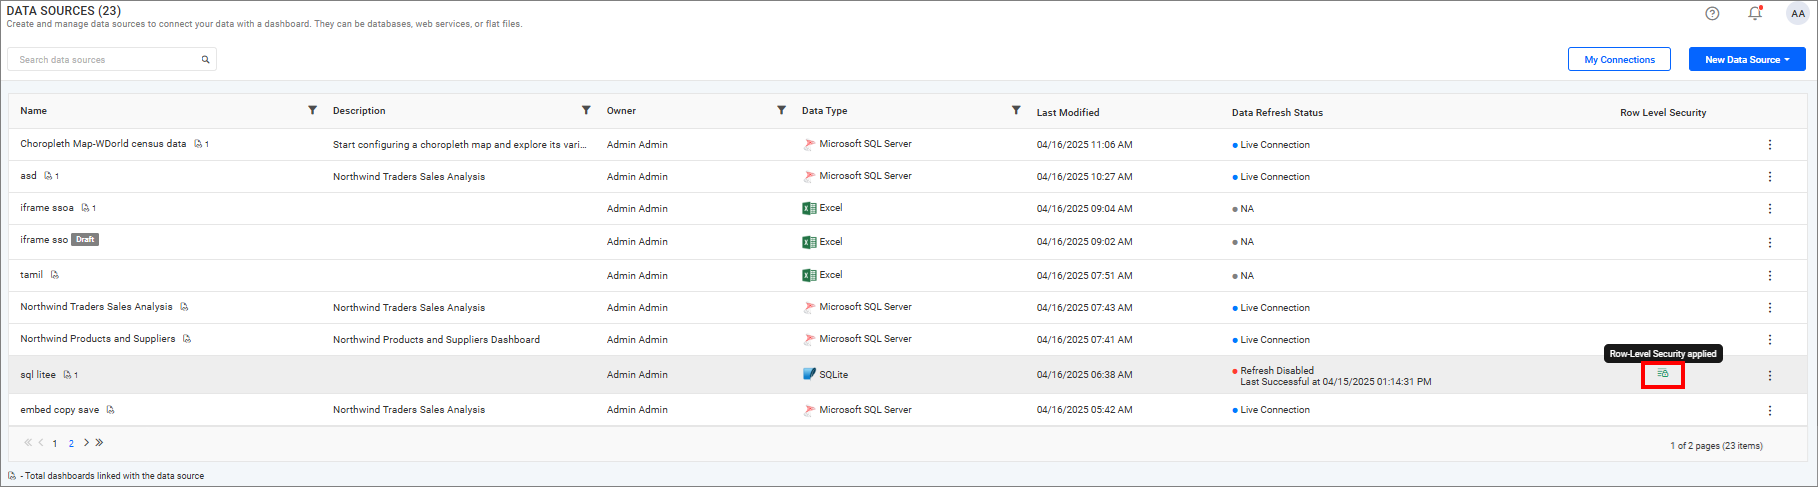This screenshot has height=487, width=1818.
Task: Expand the New Data Source dropdown
Action: [x=1747, y=60]
